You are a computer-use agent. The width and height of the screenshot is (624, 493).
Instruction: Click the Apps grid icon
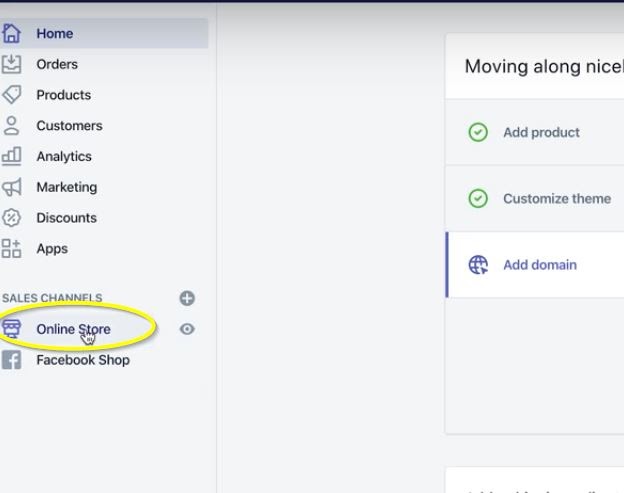point(12,248)
